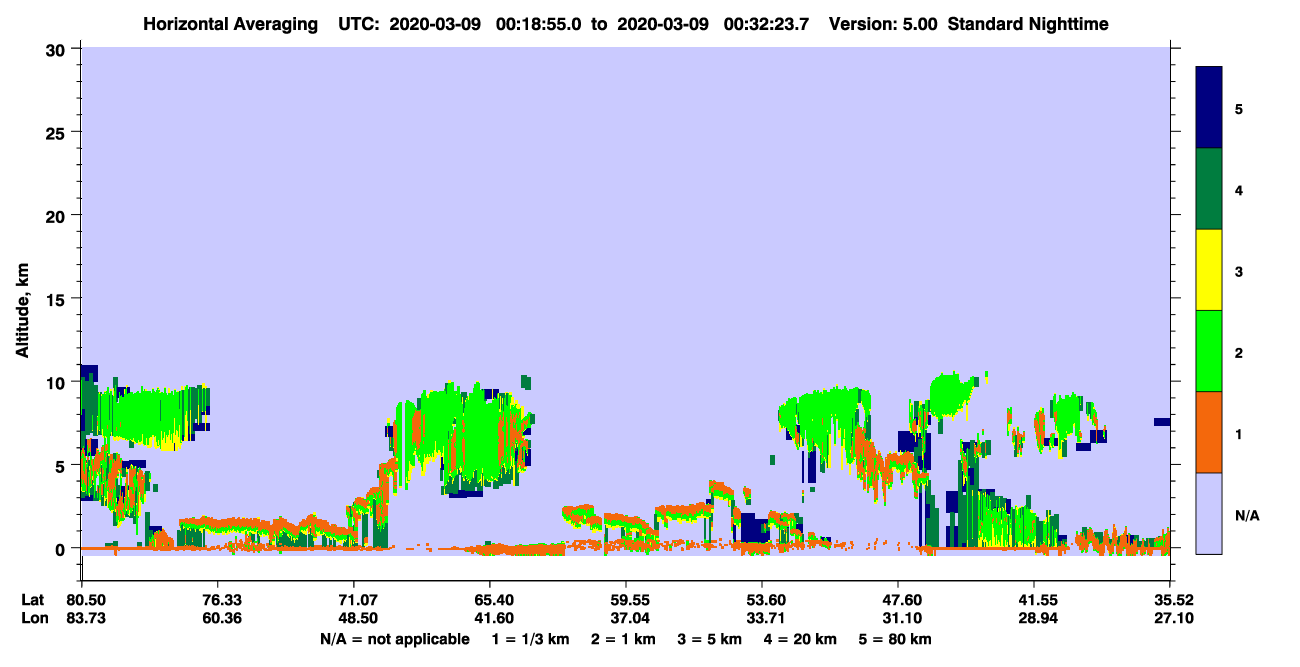Click the bright green colorbar segment for level 2
Screen dimensions: 1300x667
coord(1209,351)
